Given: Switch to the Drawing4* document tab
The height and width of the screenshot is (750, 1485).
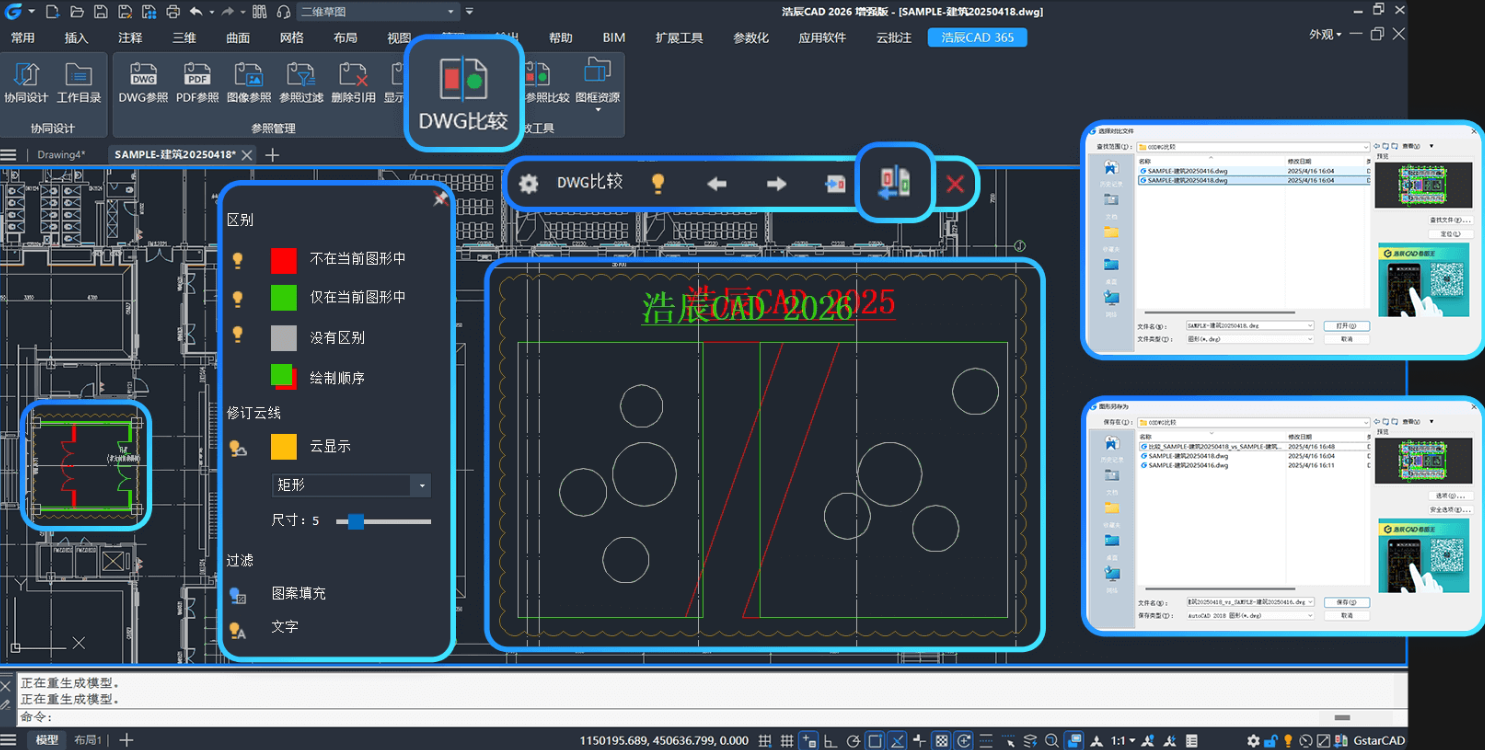Looking at the screenshot, I should coord(61,155).
